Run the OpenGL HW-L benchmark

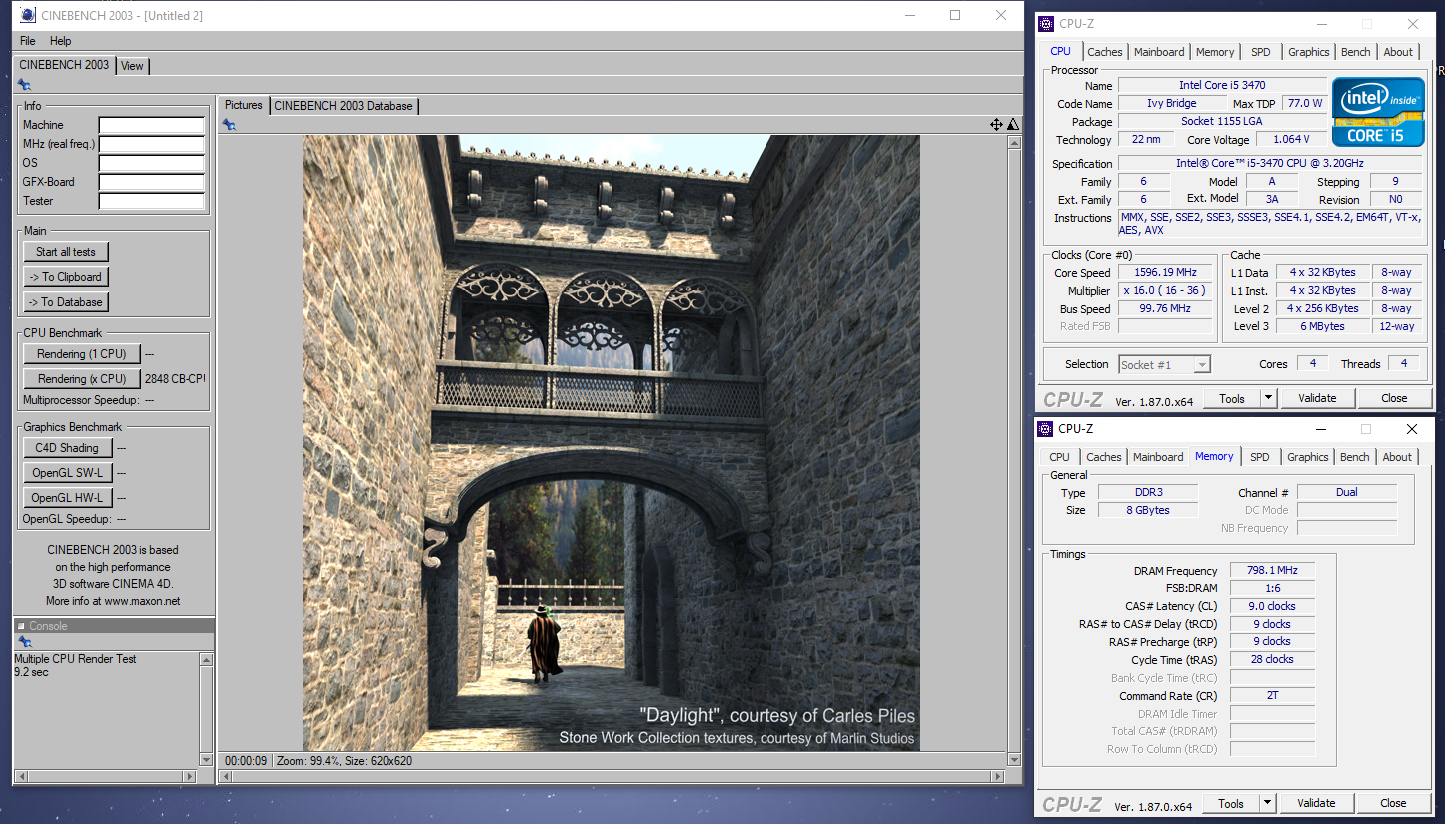[67, 498]
